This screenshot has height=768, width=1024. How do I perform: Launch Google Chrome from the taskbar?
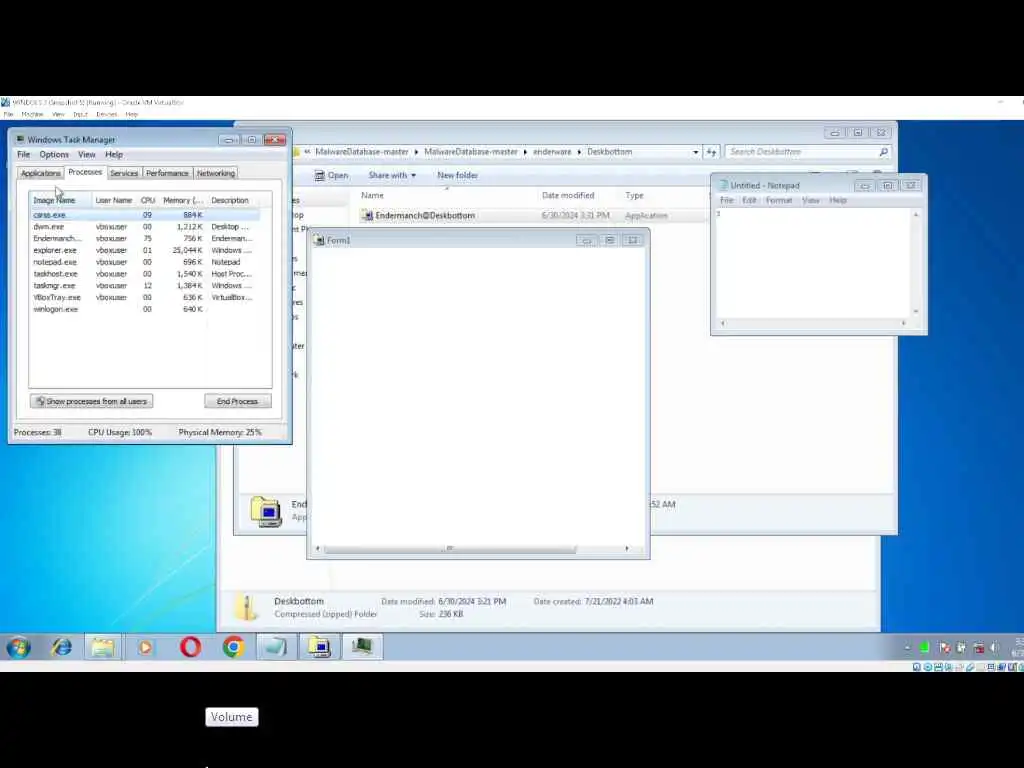pyautogui.click(x=233, y=647)
